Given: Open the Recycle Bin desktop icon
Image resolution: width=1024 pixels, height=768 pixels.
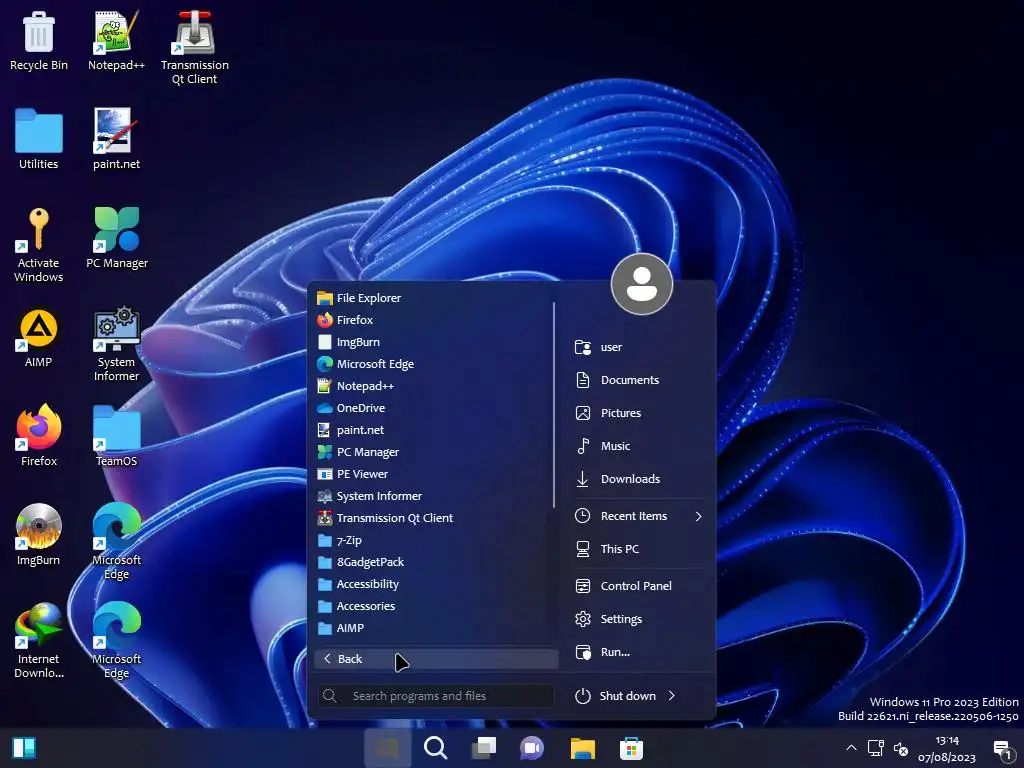Looking at the screenshot, I should point(39,40).
